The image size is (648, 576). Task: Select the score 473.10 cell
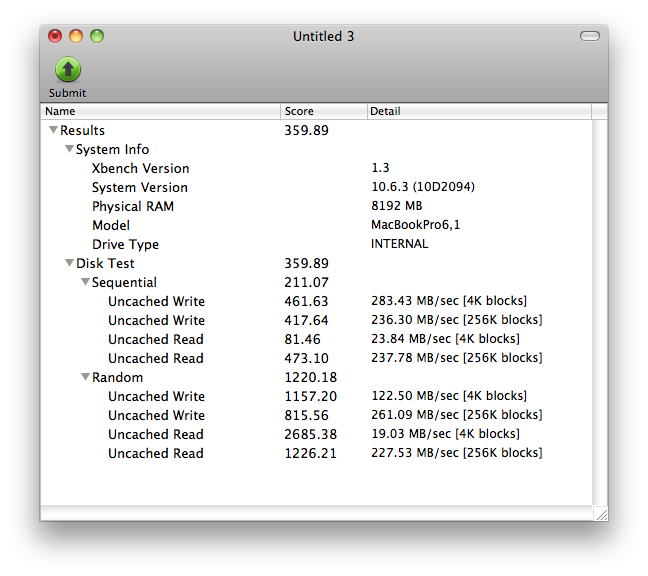coord(306,358)
